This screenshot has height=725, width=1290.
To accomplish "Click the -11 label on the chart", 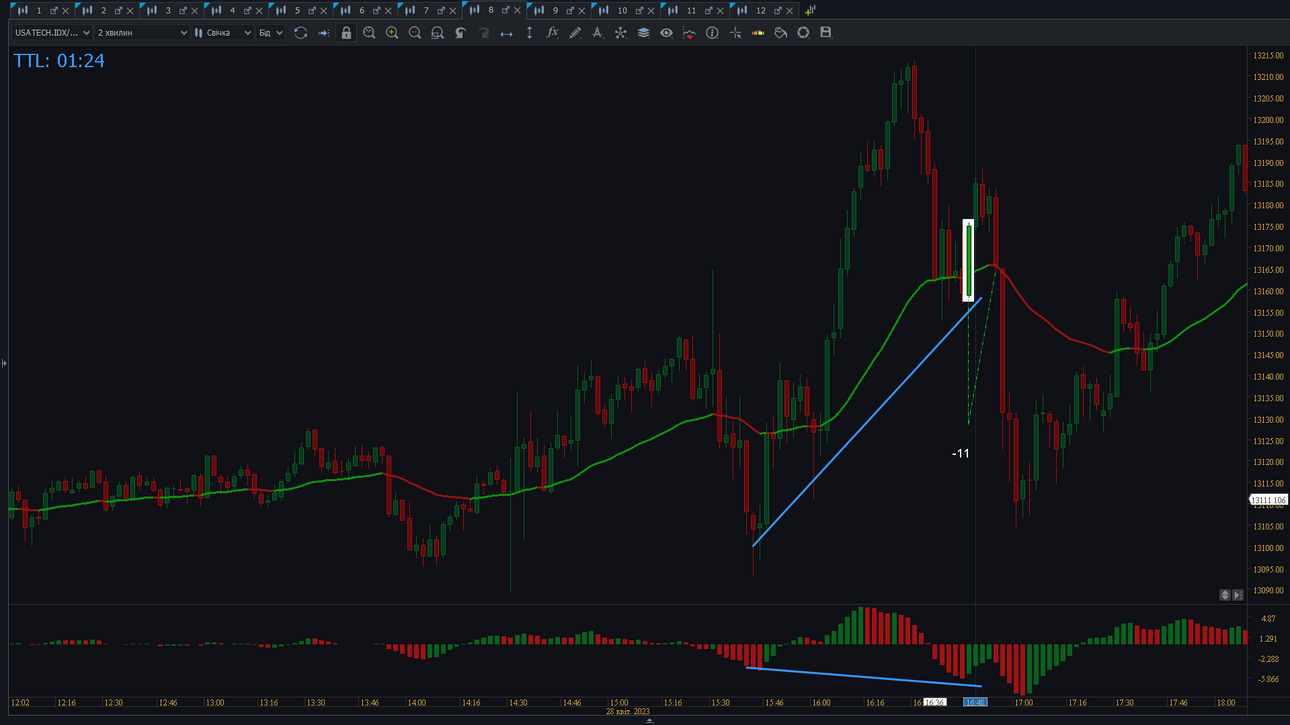I will (x=961, y=454).
